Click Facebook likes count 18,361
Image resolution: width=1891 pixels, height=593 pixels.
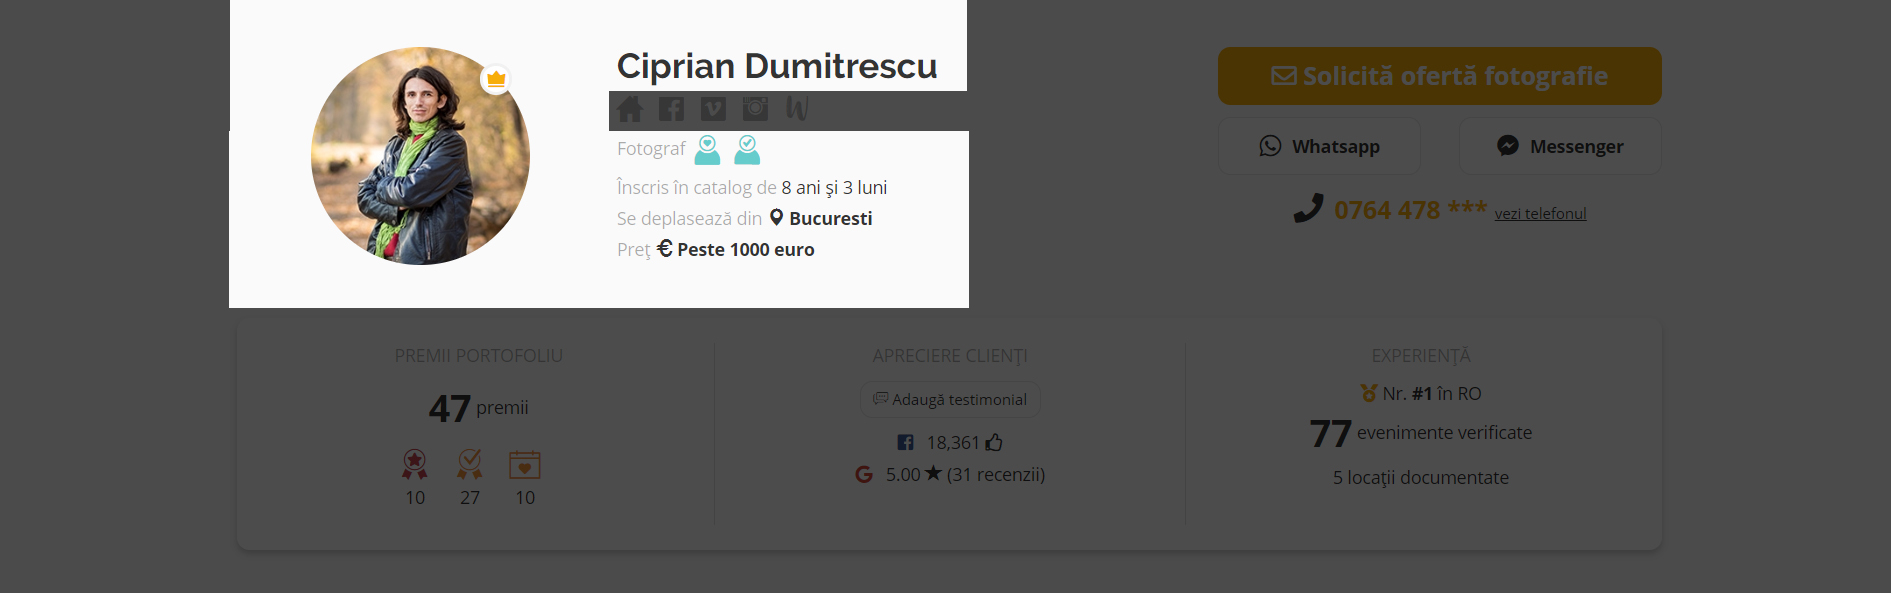pos(950,443)
